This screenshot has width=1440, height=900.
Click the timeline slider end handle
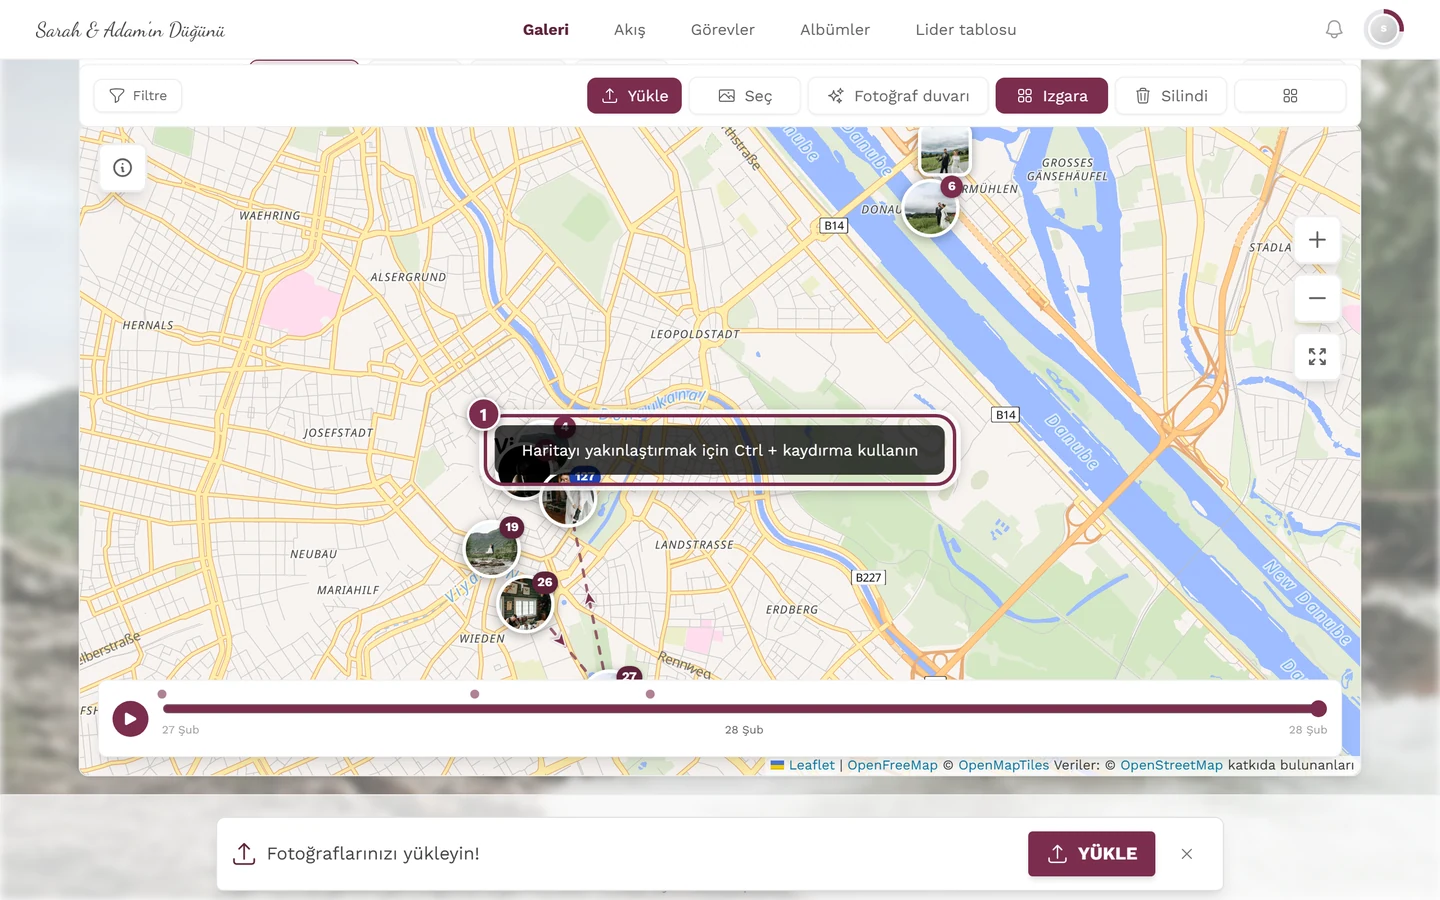(1319, 709)
